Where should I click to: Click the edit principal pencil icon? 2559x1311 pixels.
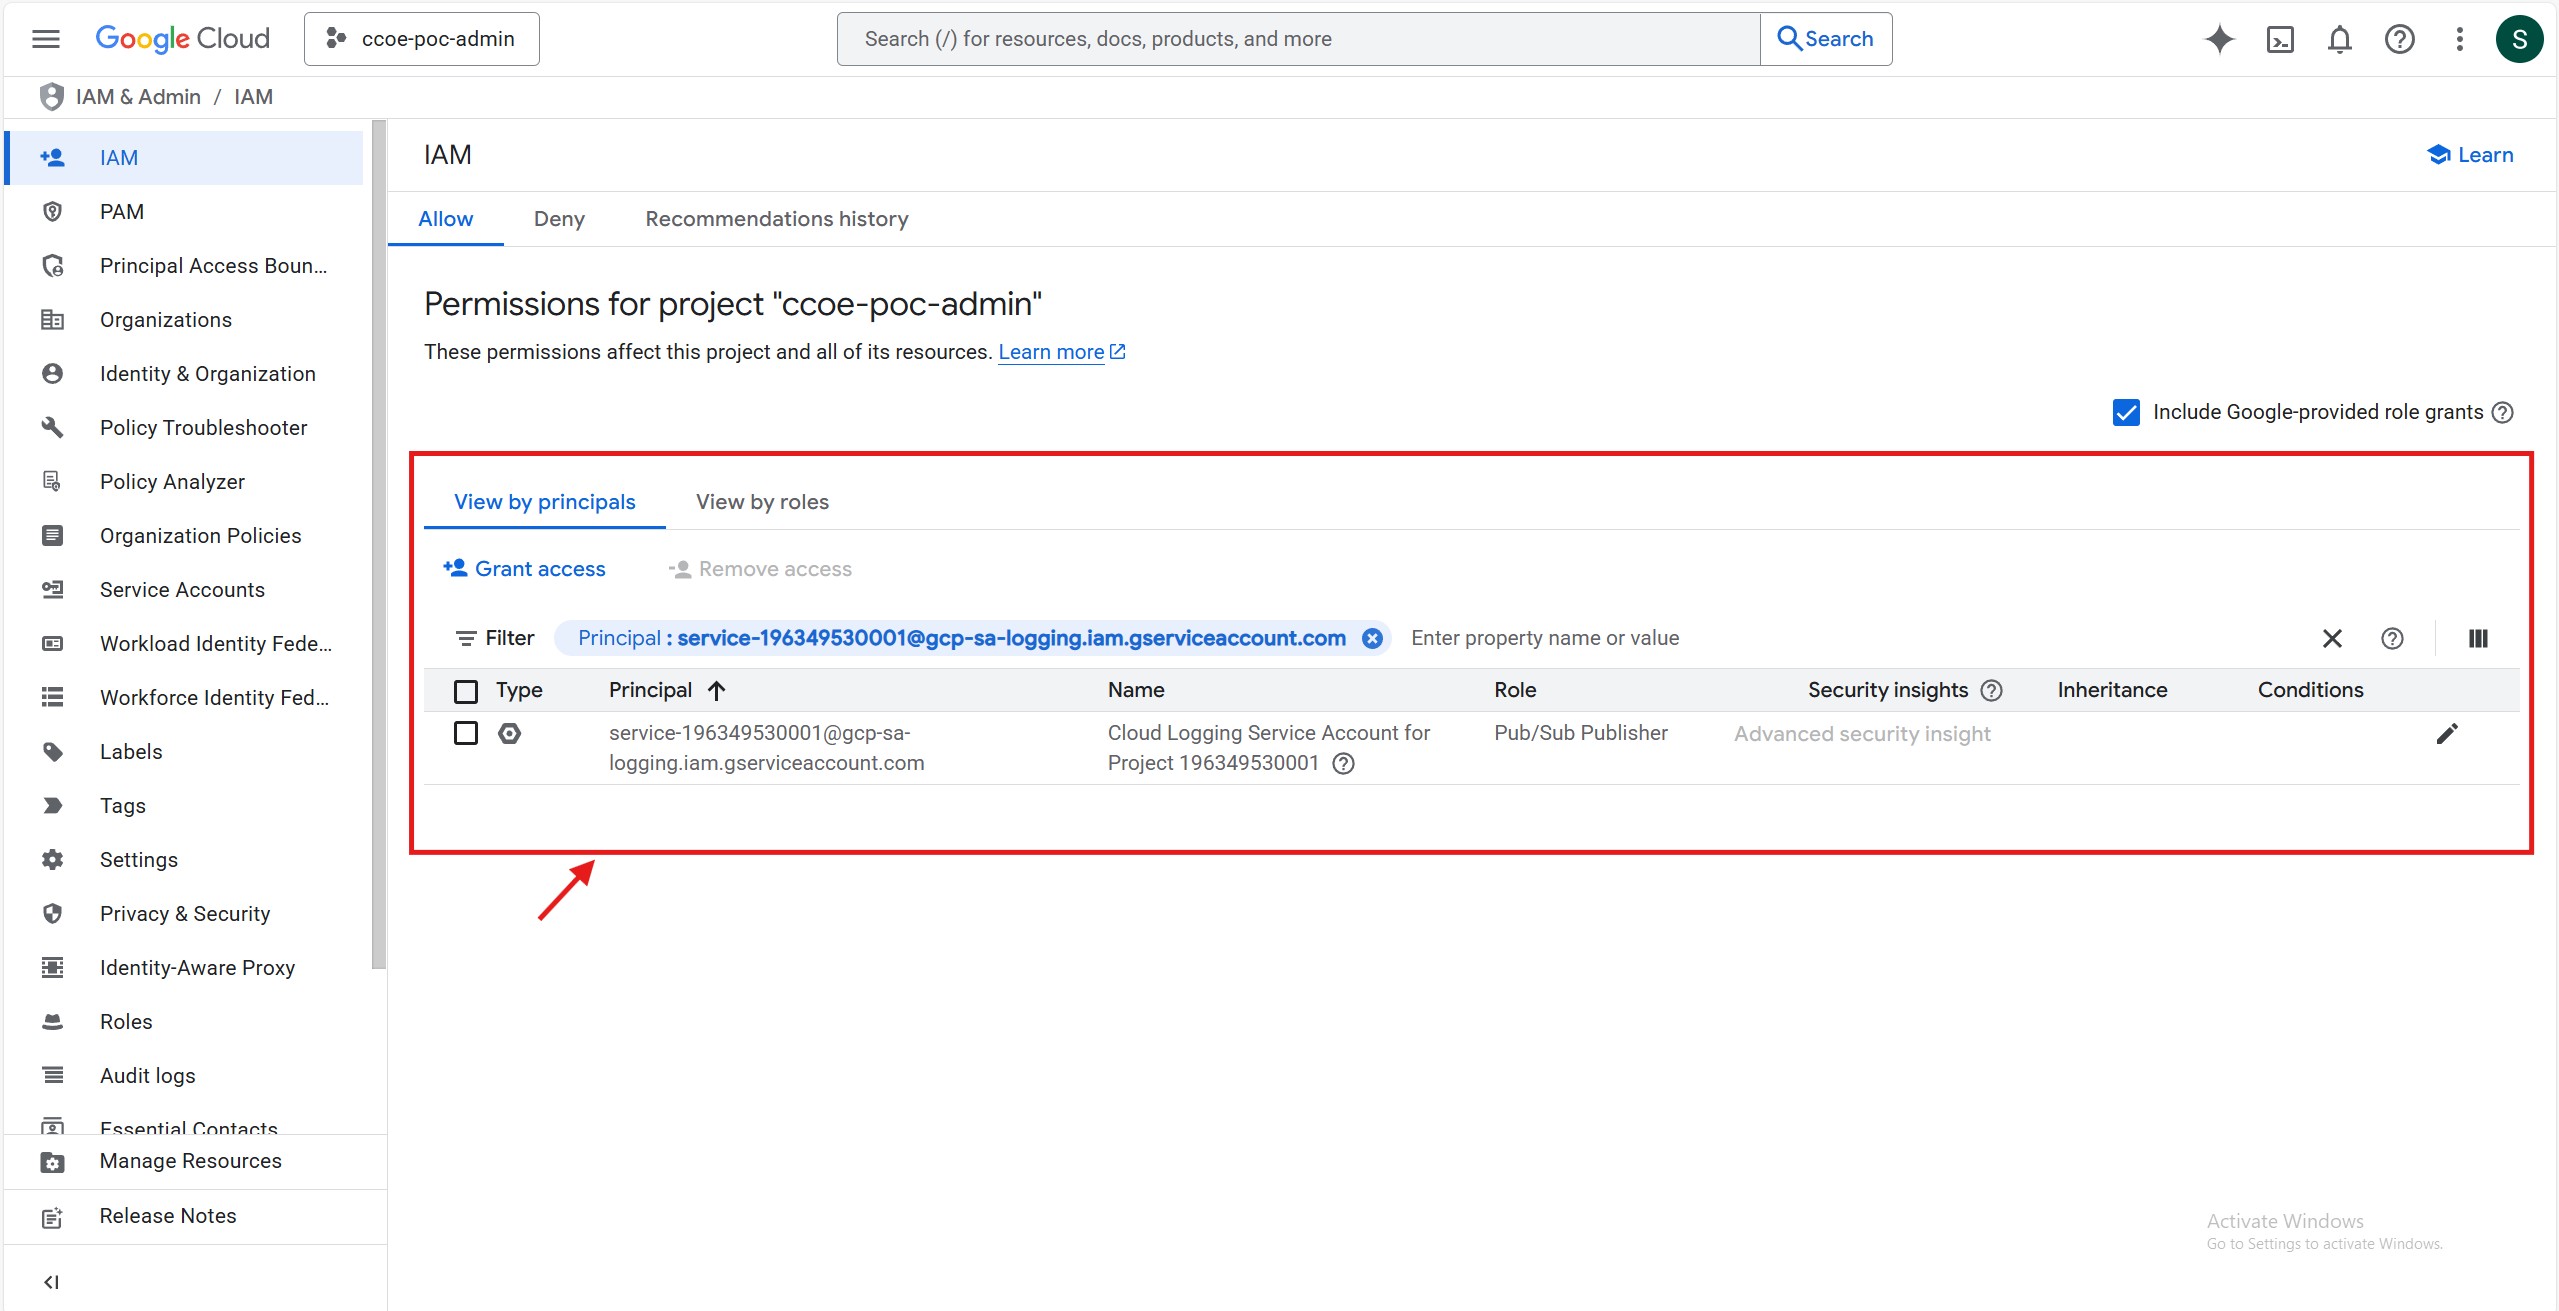2446,734
